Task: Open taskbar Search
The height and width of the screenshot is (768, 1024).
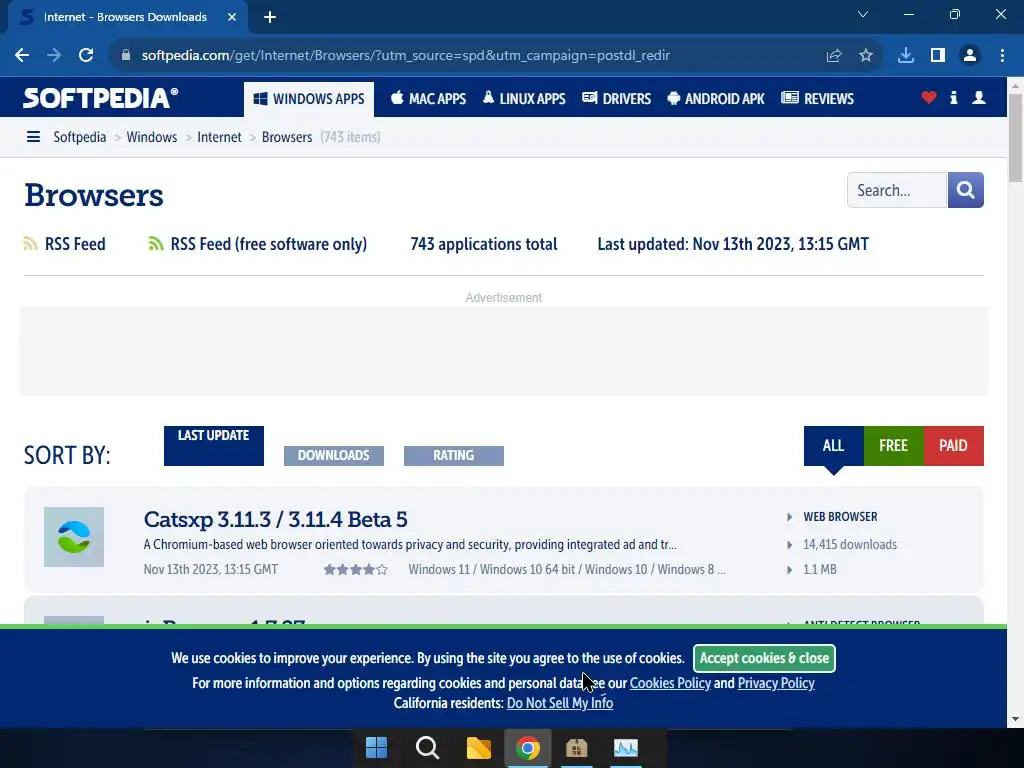Action: (x=427, y=748)
